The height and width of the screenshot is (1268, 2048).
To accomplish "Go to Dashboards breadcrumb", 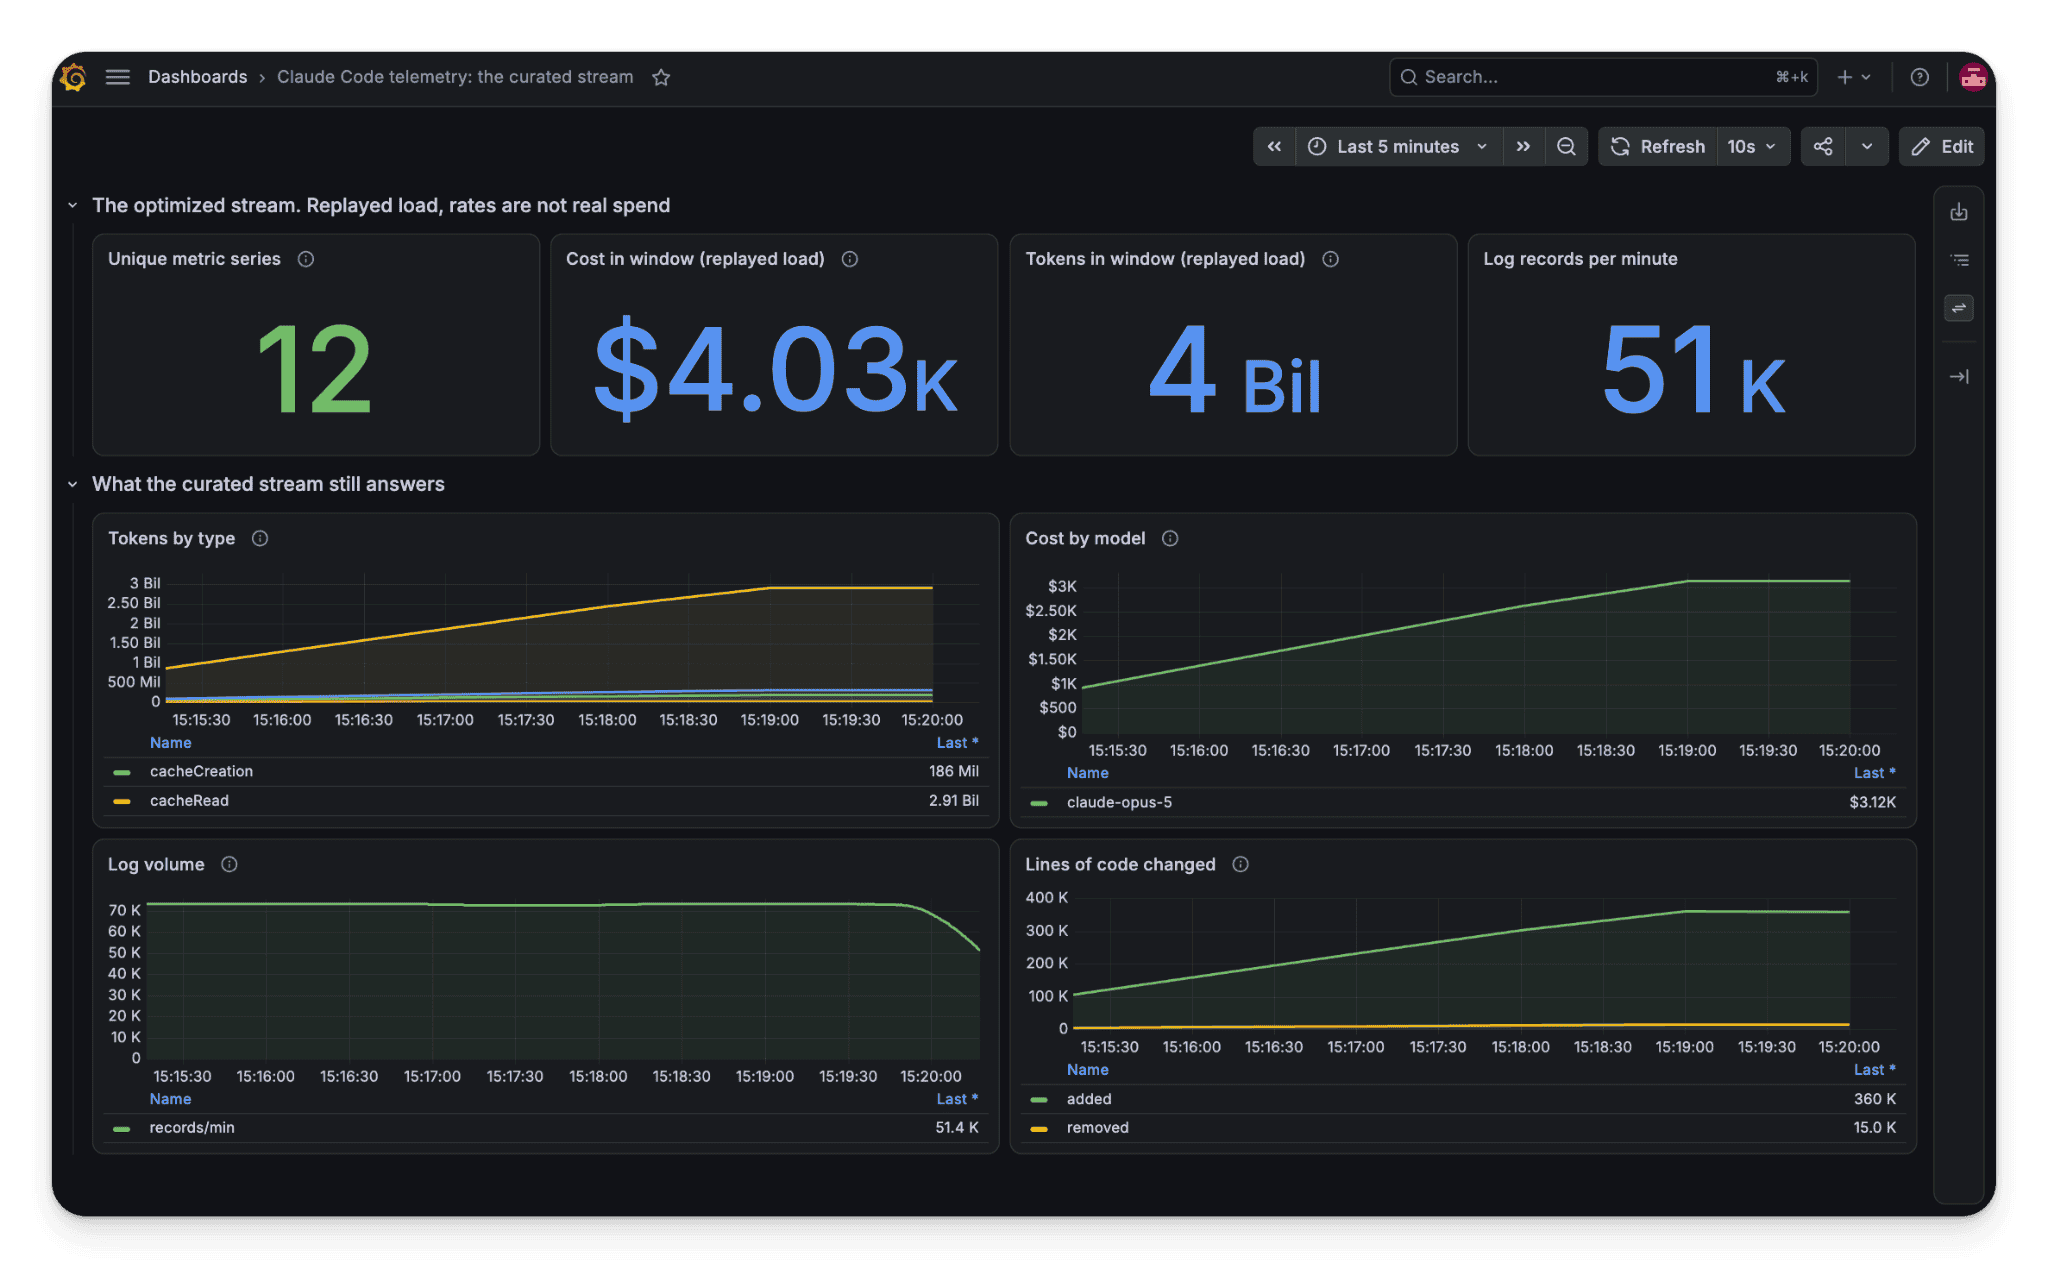I will (x=197, y=77).
